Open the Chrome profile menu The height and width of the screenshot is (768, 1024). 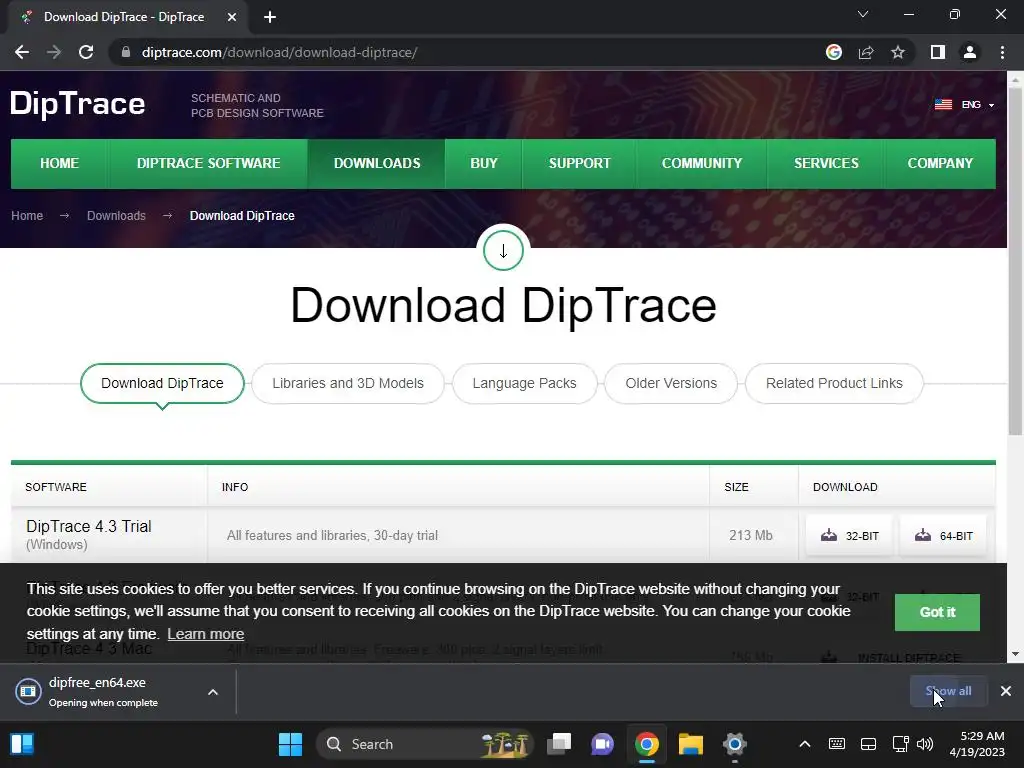point(970,52)
